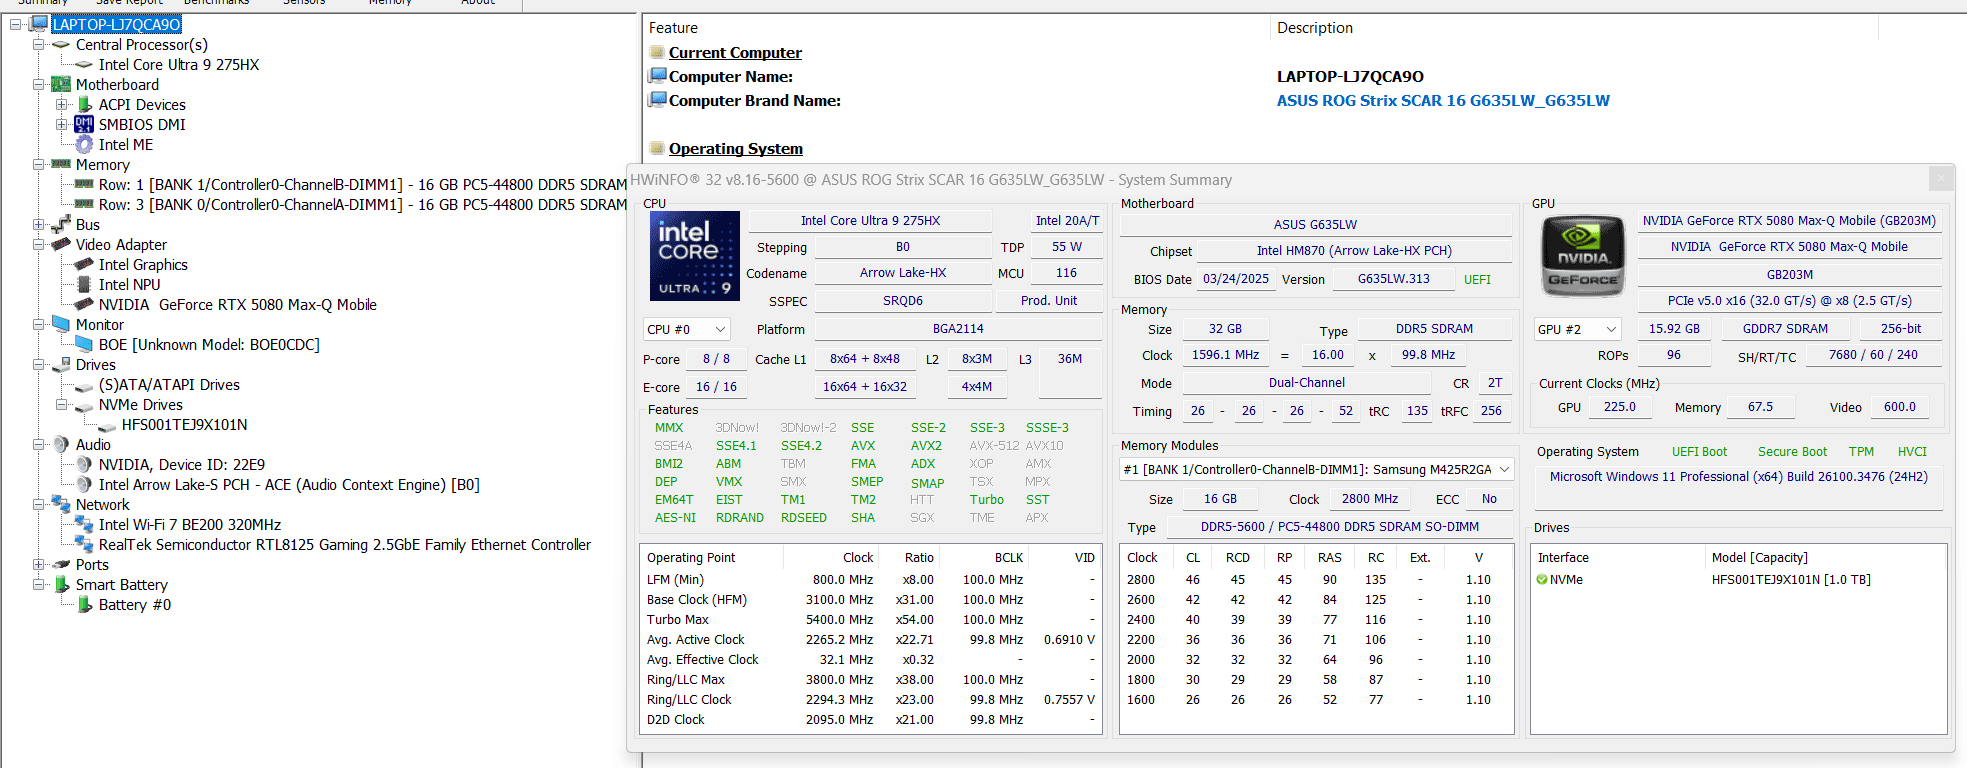This screenshot has width=1967, height=768.
Task: Click the DDR5-5600 / PC5-44800 type field
Action: [1340, 527]
